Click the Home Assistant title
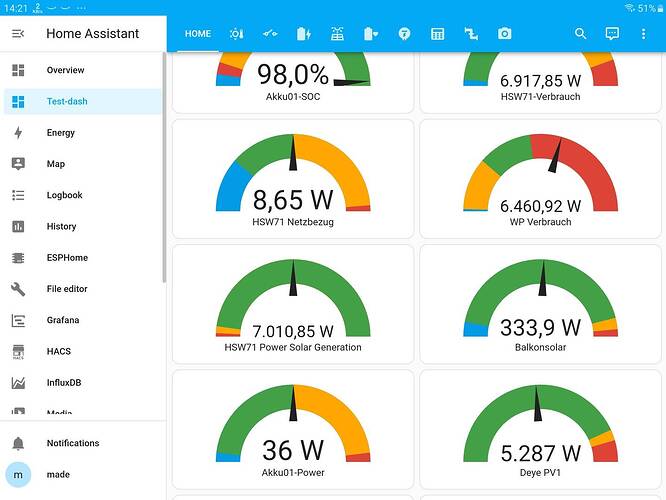The width and height of the screenshot is (666, 500). pyautogui.click(x=93, y=34)
